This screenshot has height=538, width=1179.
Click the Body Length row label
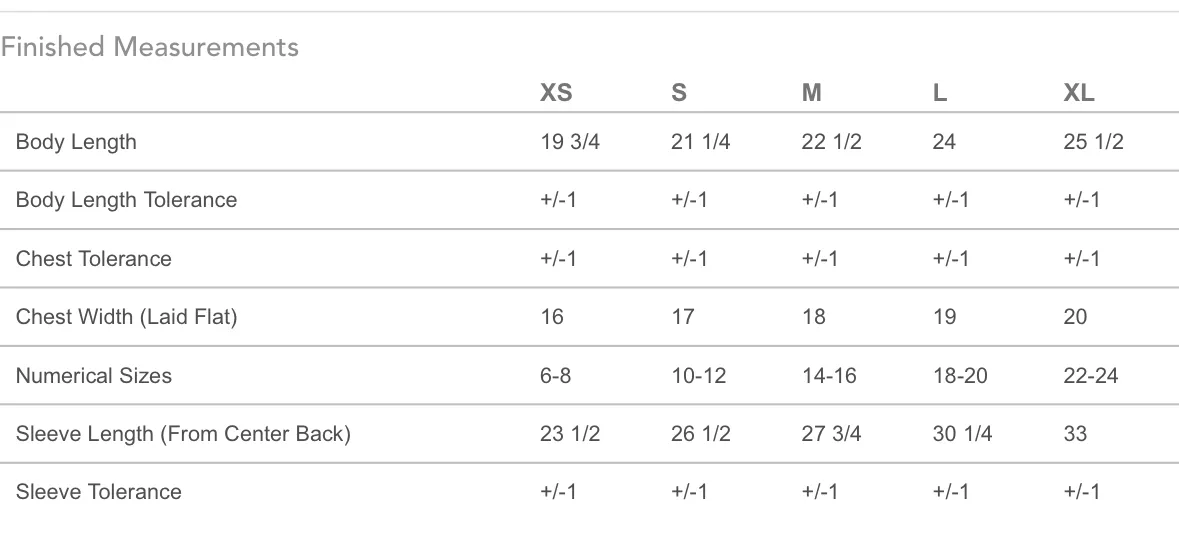76,142
